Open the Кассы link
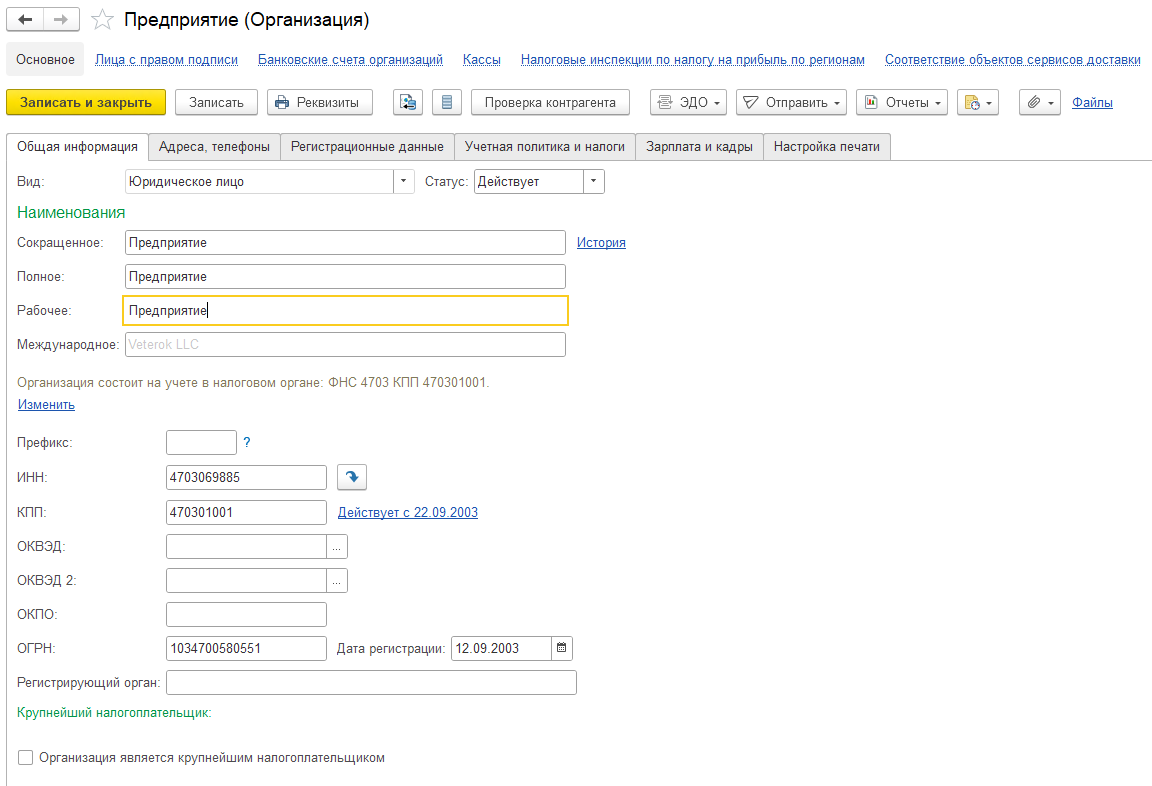This screenshot has width=1152, height=786. (482, 60)
